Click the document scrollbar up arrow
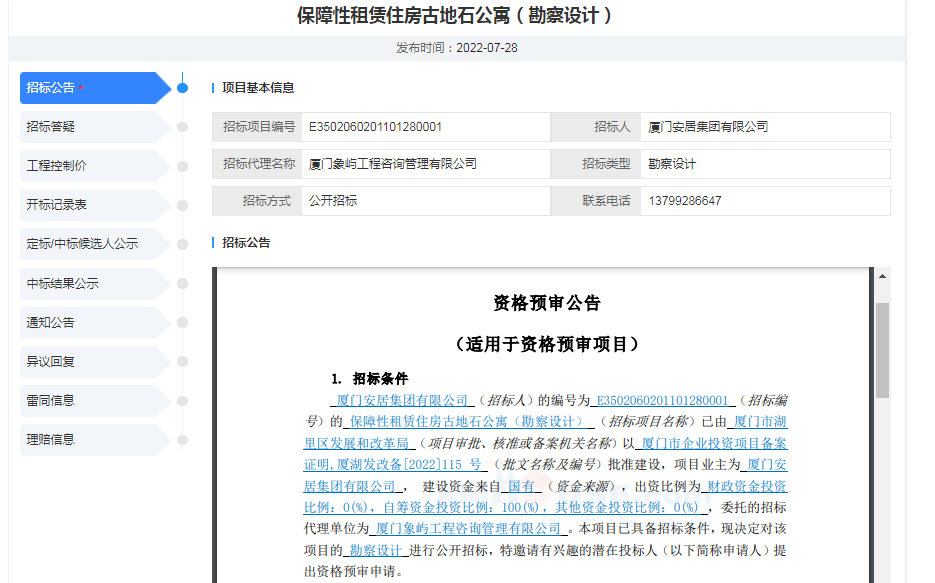935x583 pixels. 882,275
